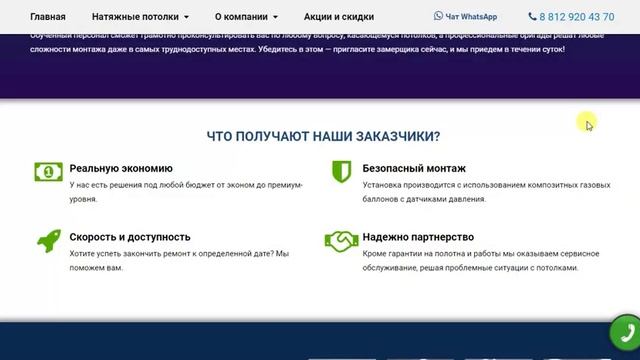Click the green shield icon
640x360 pixels.
(x=342, y=171)
